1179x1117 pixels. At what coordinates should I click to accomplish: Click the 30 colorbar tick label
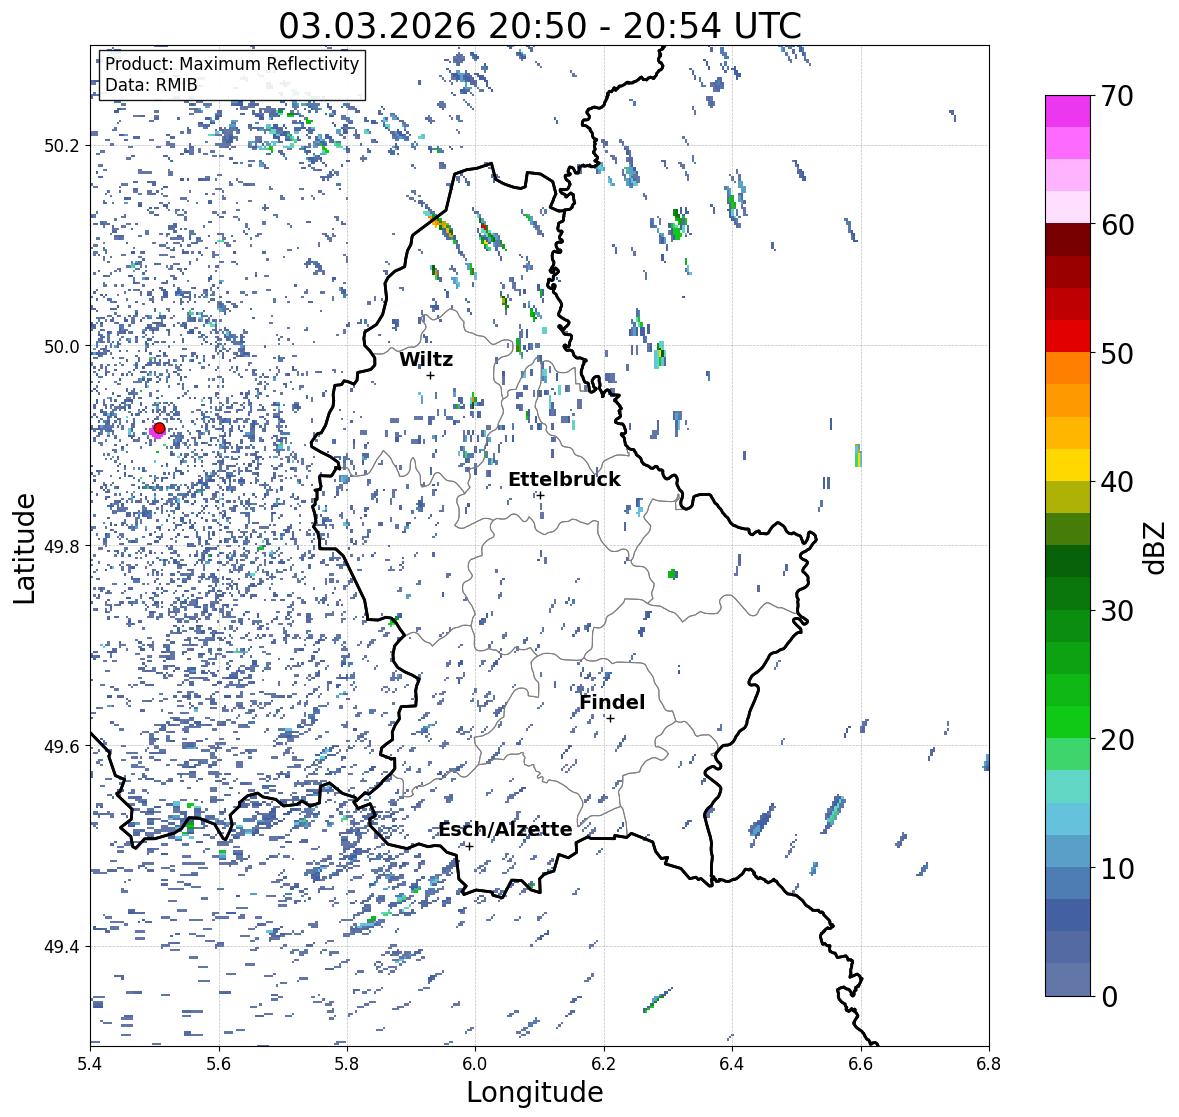click(1117, 611)
